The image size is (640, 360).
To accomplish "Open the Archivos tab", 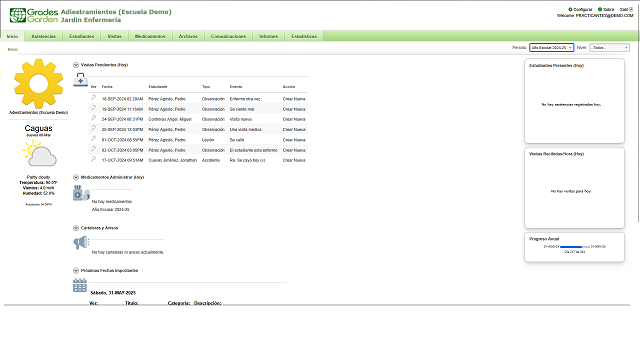I will (188, 36).
